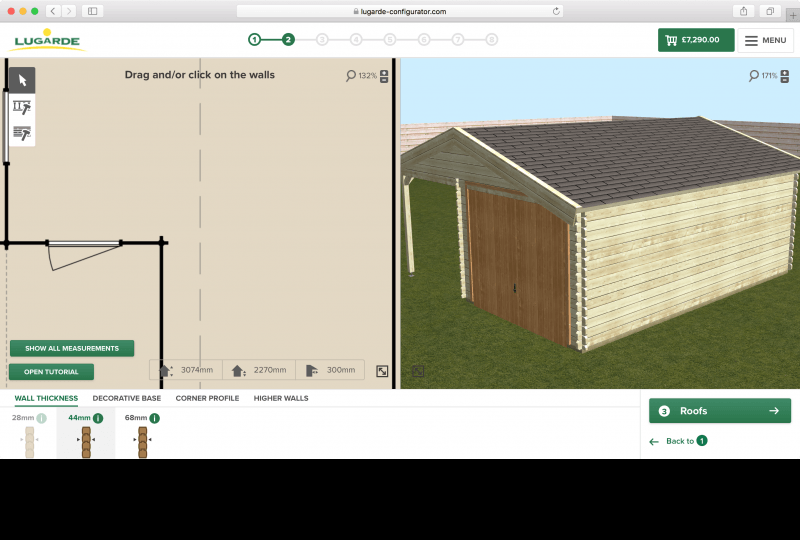Select the wall post hammer tool
The image size is (800, 540).
tap(22, 107)
